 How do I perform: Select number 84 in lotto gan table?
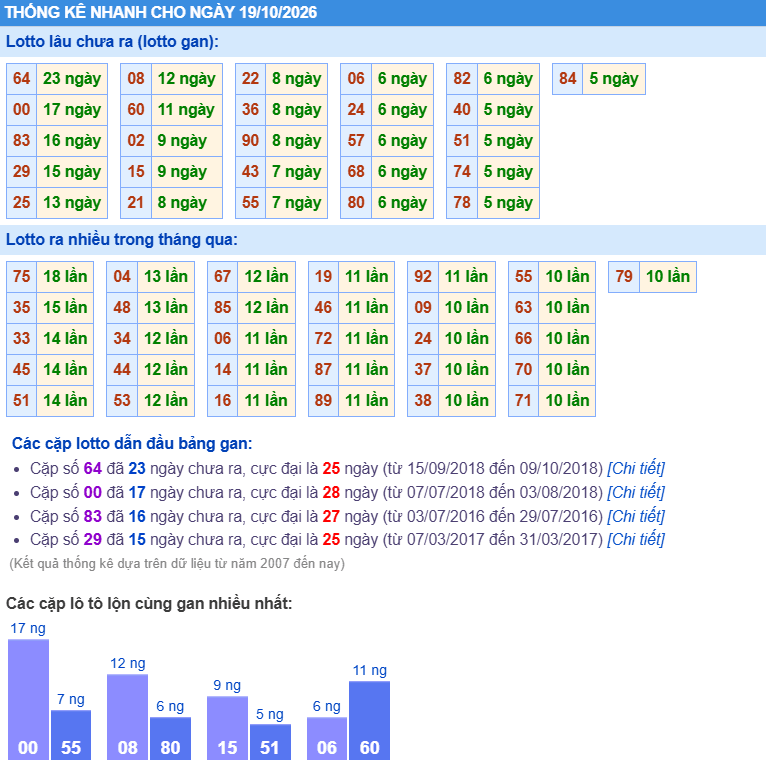(568, 79)
